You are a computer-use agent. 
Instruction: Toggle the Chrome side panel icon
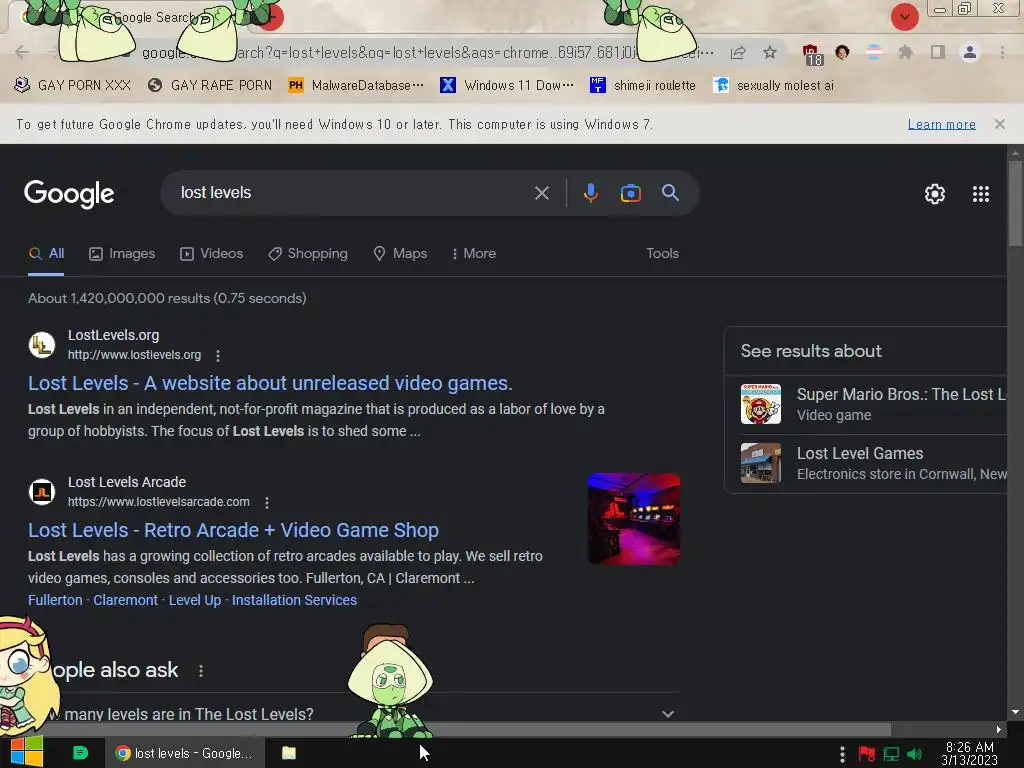[937, 52]
